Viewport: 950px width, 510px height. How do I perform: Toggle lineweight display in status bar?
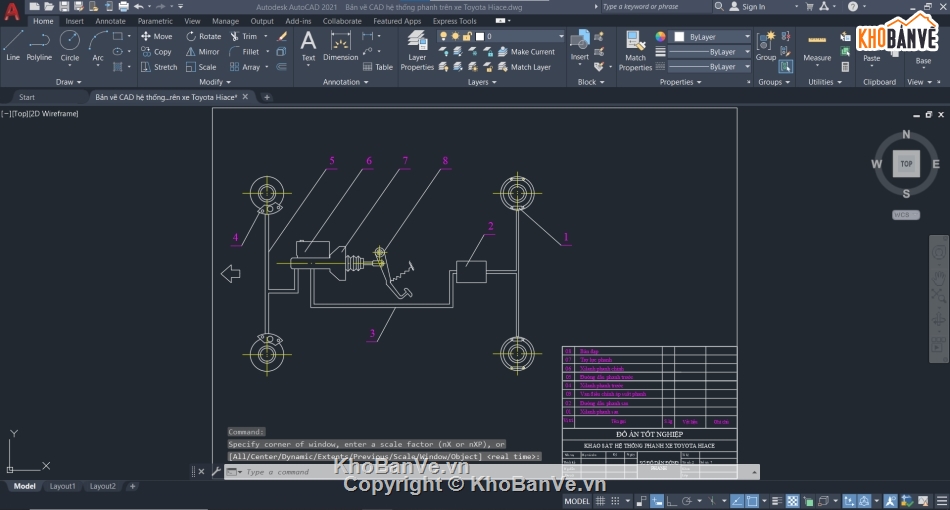[x=777, y=501]
